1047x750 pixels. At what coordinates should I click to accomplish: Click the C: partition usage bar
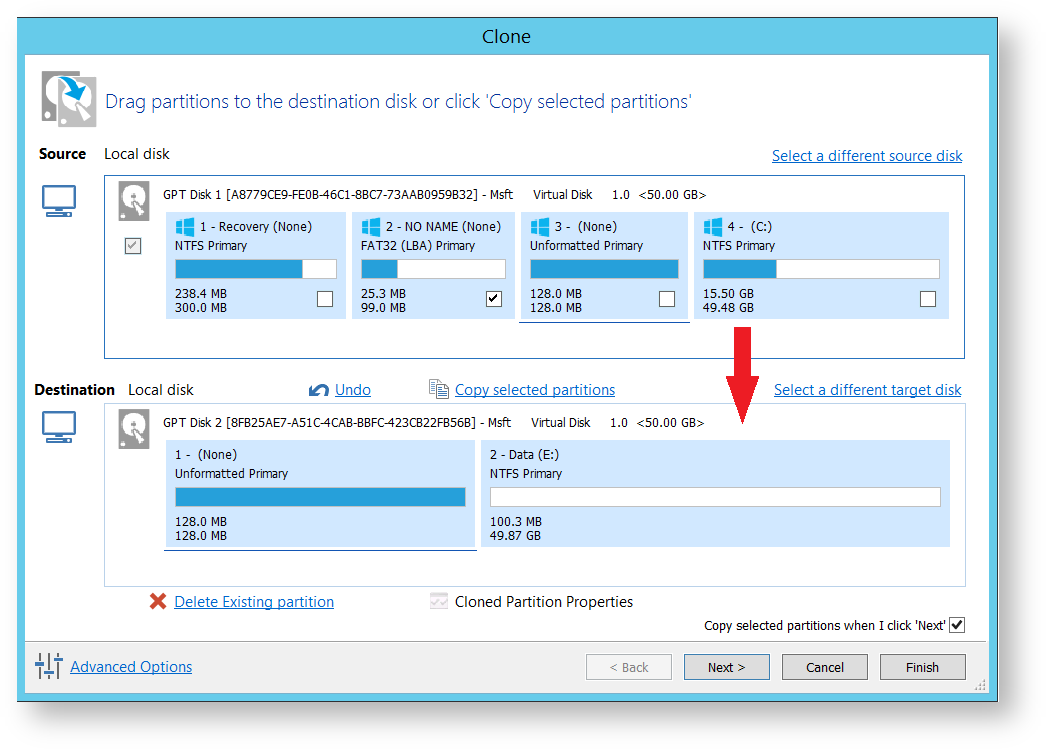(x=821, y=269)
